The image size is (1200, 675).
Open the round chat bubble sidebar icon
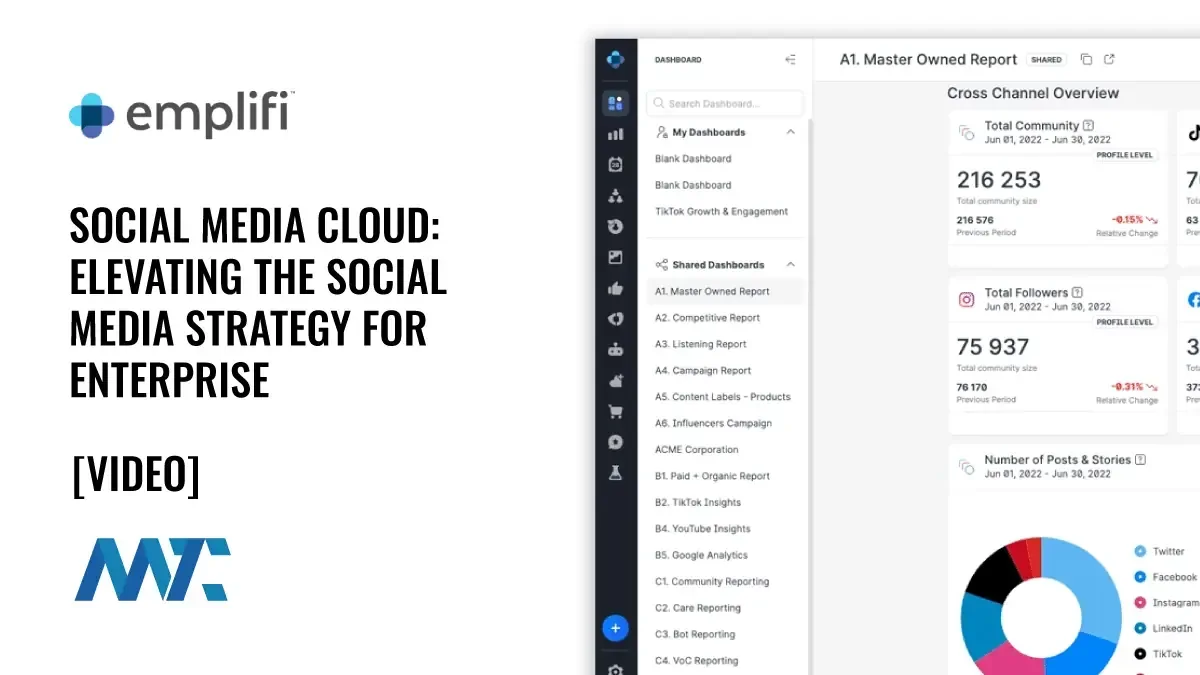pos(616,442)
